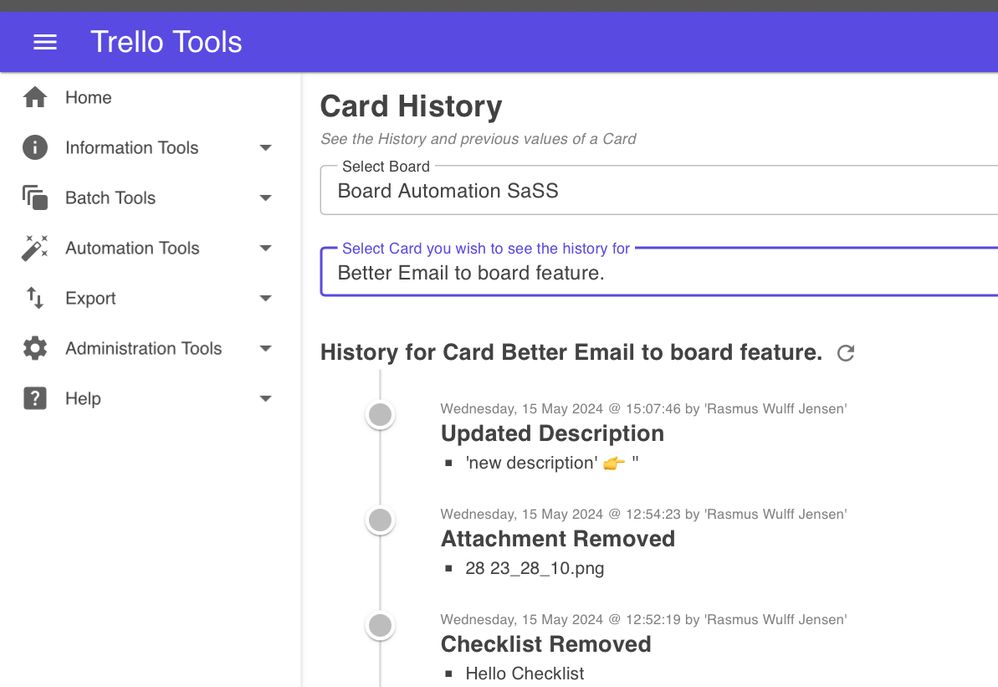The width and height of the screenshot is (998, 687).
Task: Expand the Help arrow
Action: point(266,399)
